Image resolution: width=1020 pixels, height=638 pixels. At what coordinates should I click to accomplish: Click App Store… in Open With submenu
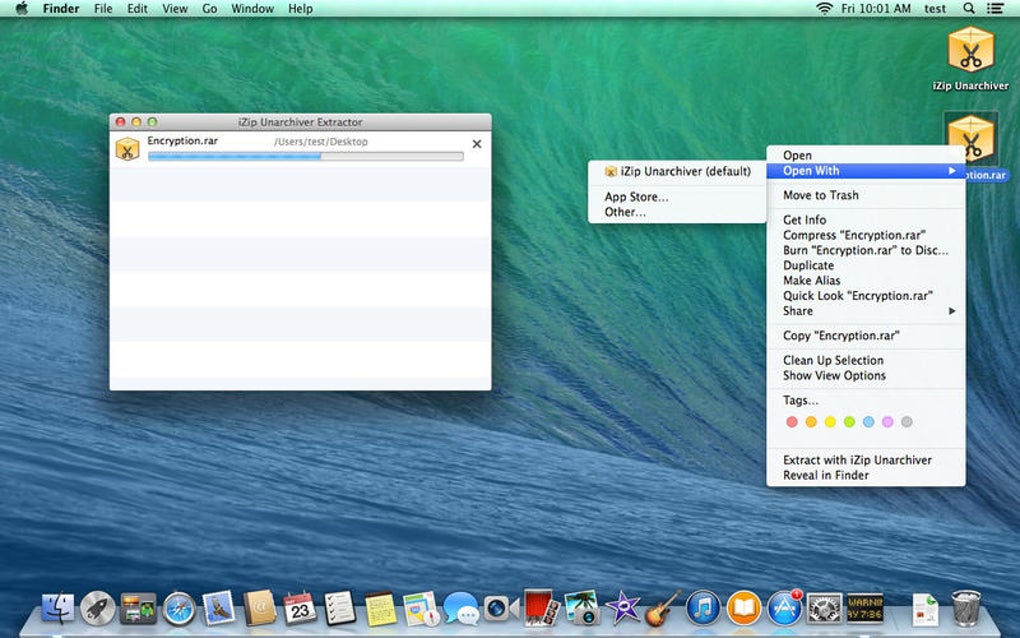click(x=636, y=197)
